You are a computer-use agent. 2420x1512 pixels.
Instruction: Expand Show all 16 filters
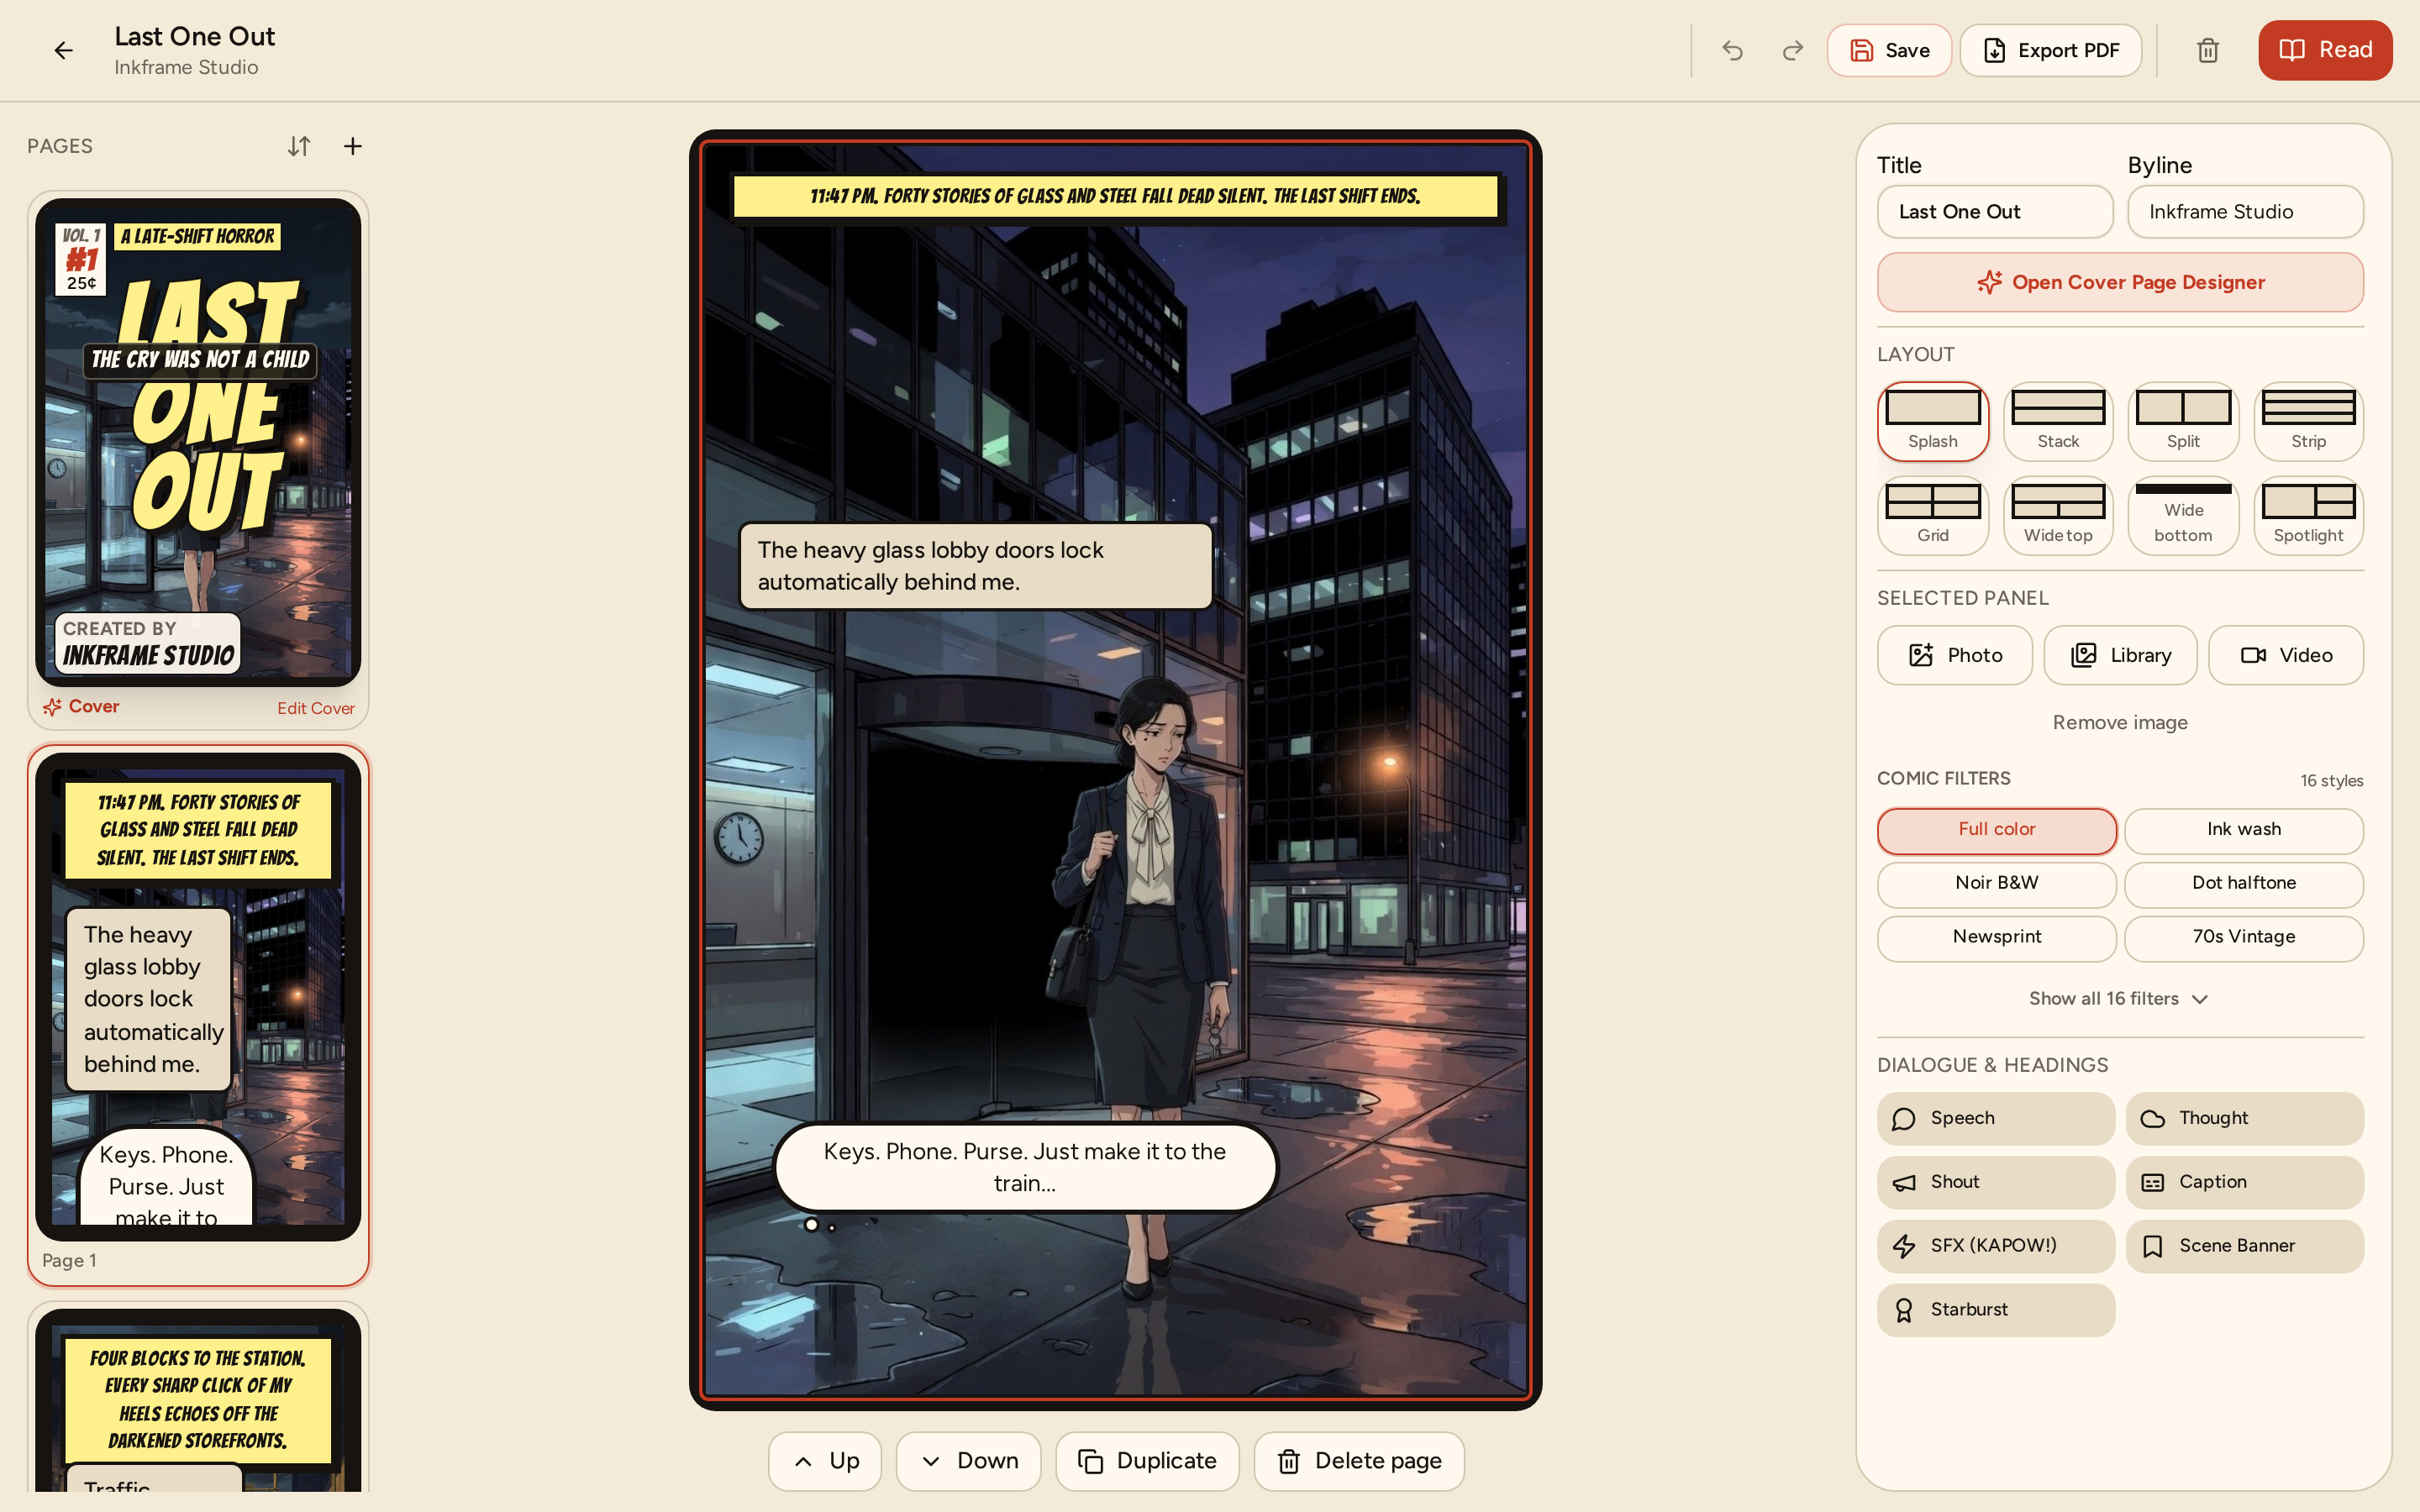[2120, 999]
